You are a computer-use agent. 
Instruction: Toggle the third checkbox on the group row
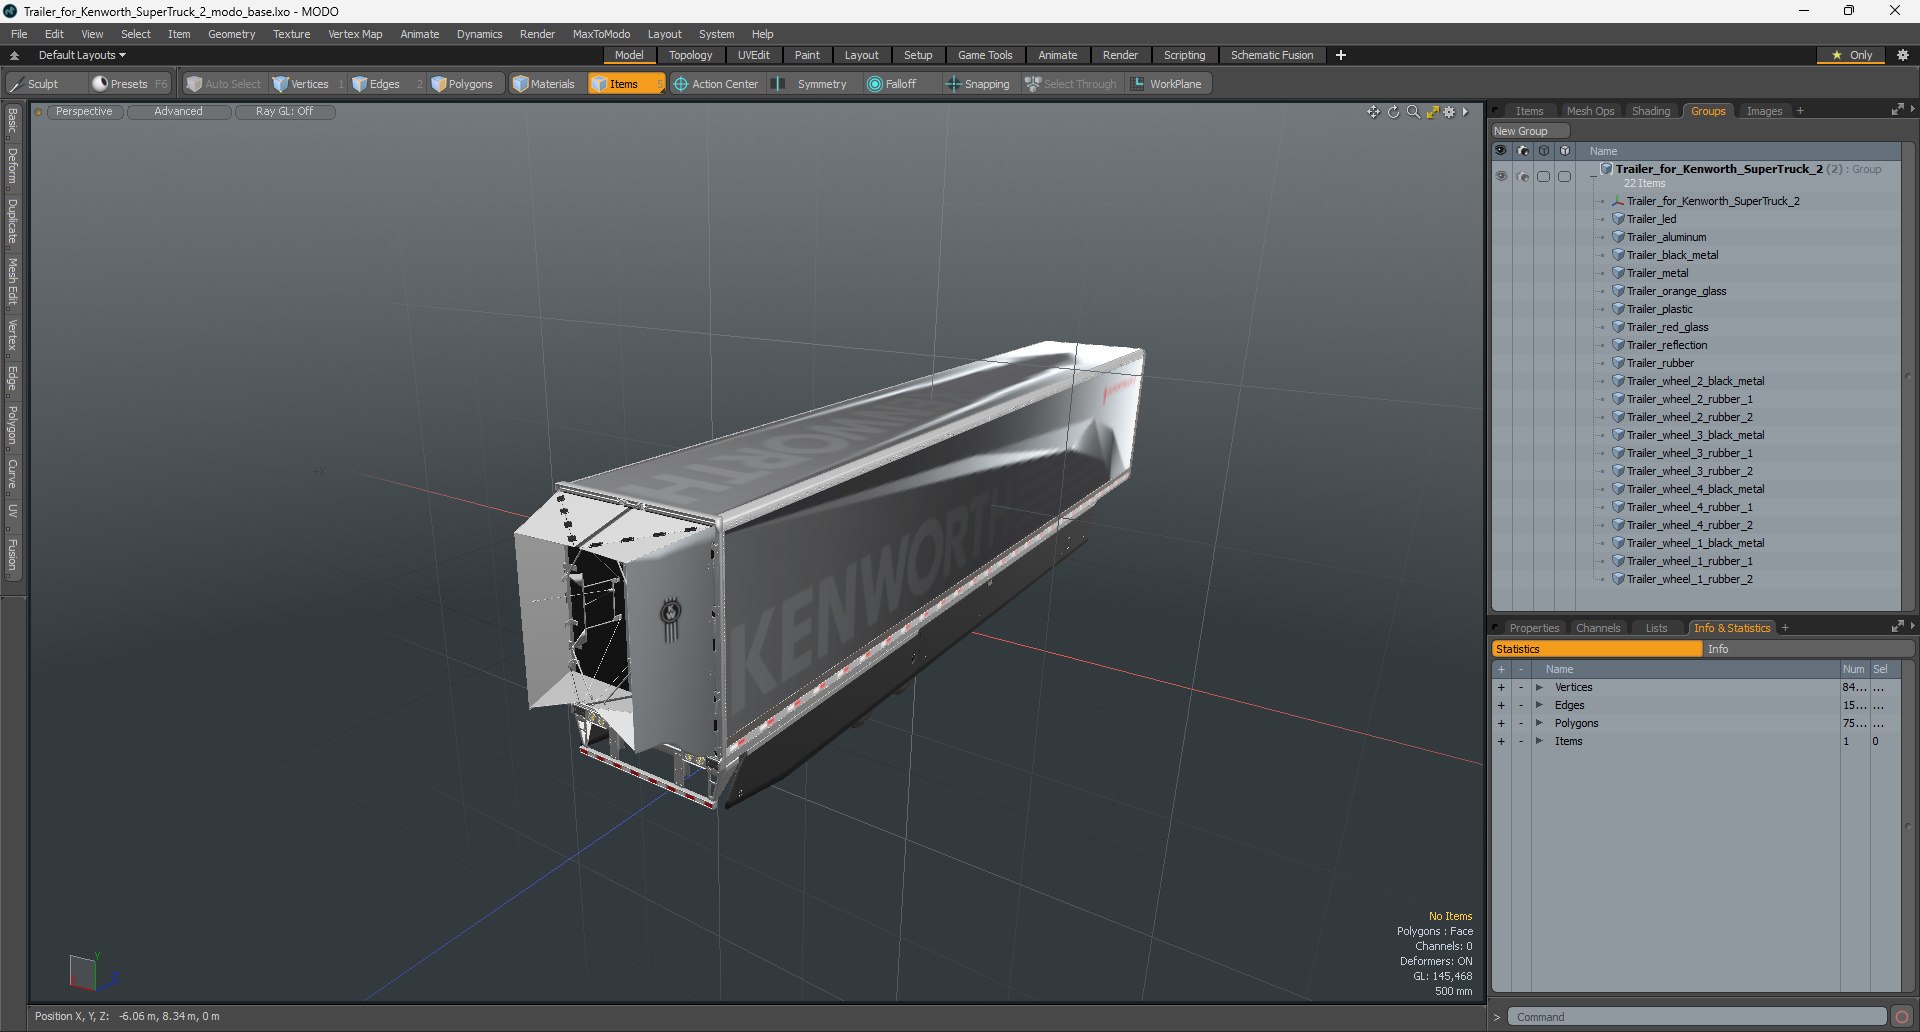coord(1544,176)
